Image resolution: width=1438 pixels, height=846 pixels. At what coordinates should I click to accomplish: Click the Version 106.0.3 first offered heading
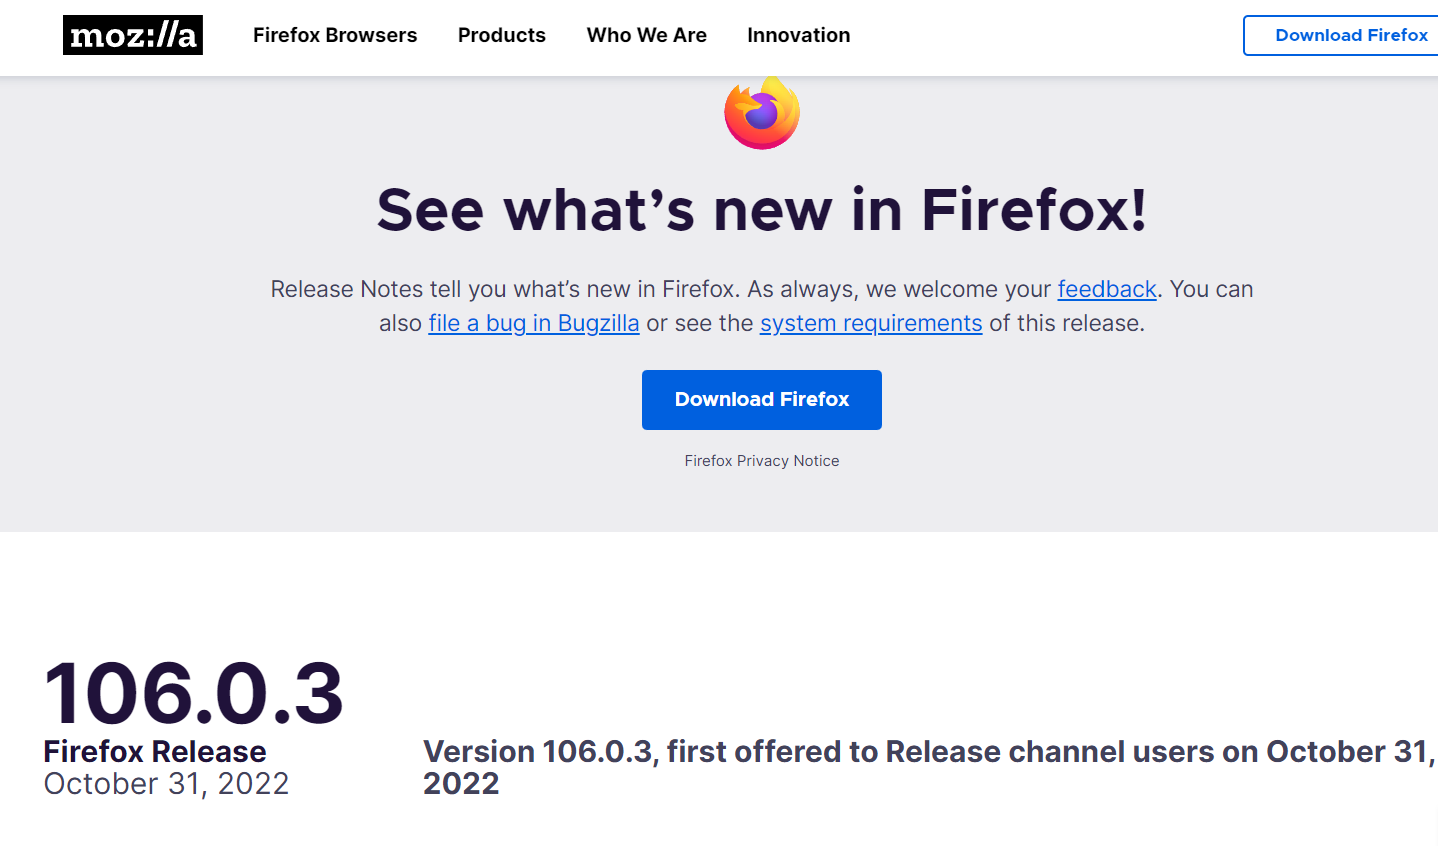coord(930,767)
